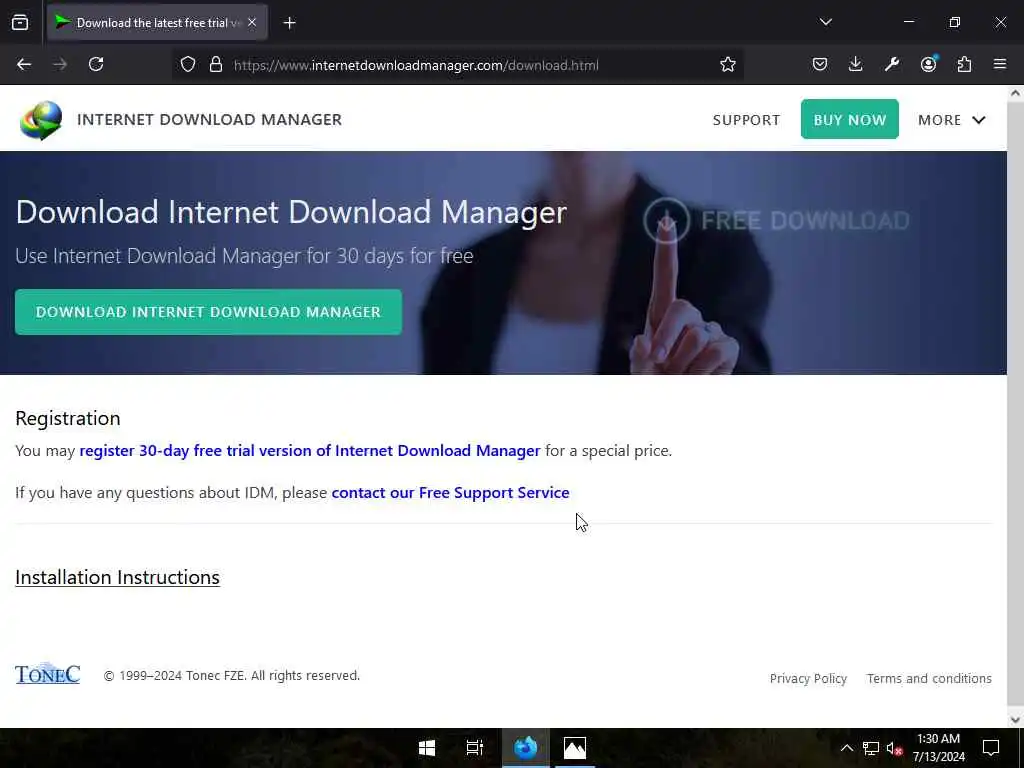Click scrollbar up arrow
The height and width of the screenshot is (768, 1024).
(1015, 93)
